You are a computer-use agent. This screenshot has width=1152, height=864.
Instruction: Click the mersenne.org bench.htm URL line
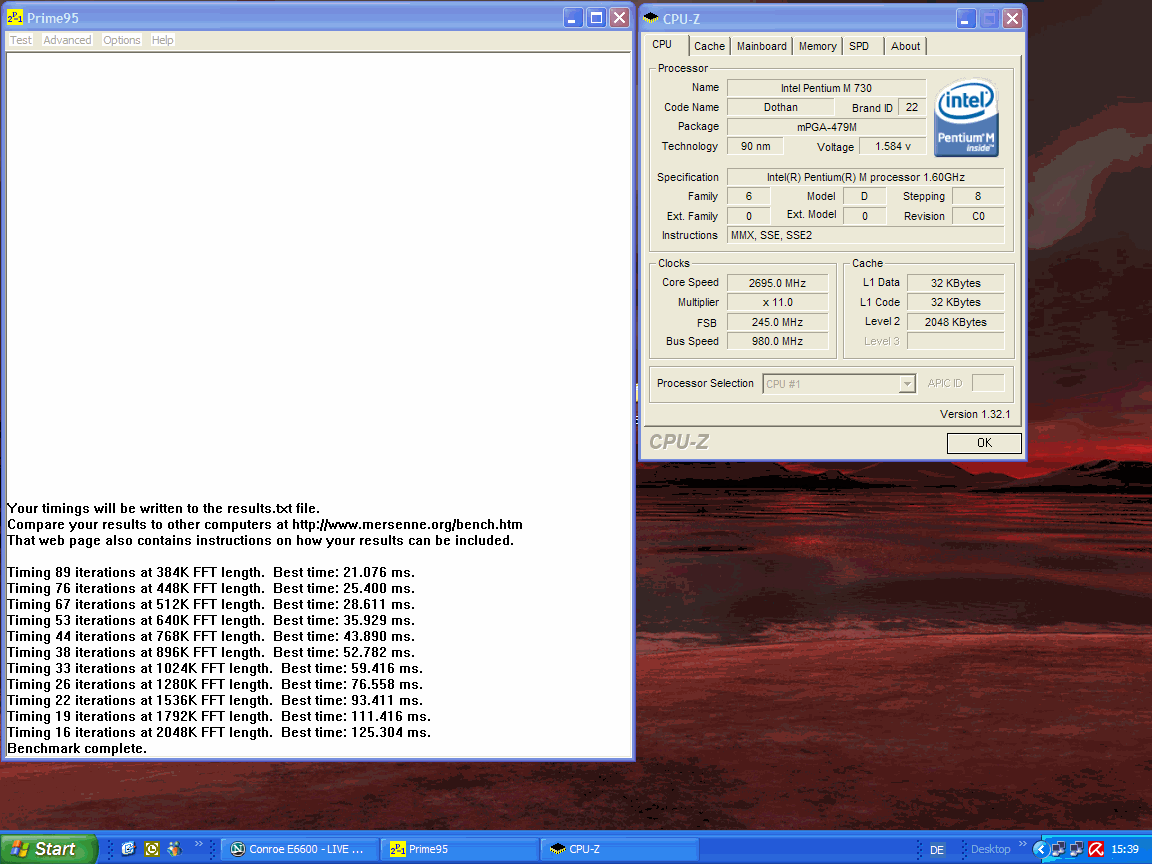point(264,525)
